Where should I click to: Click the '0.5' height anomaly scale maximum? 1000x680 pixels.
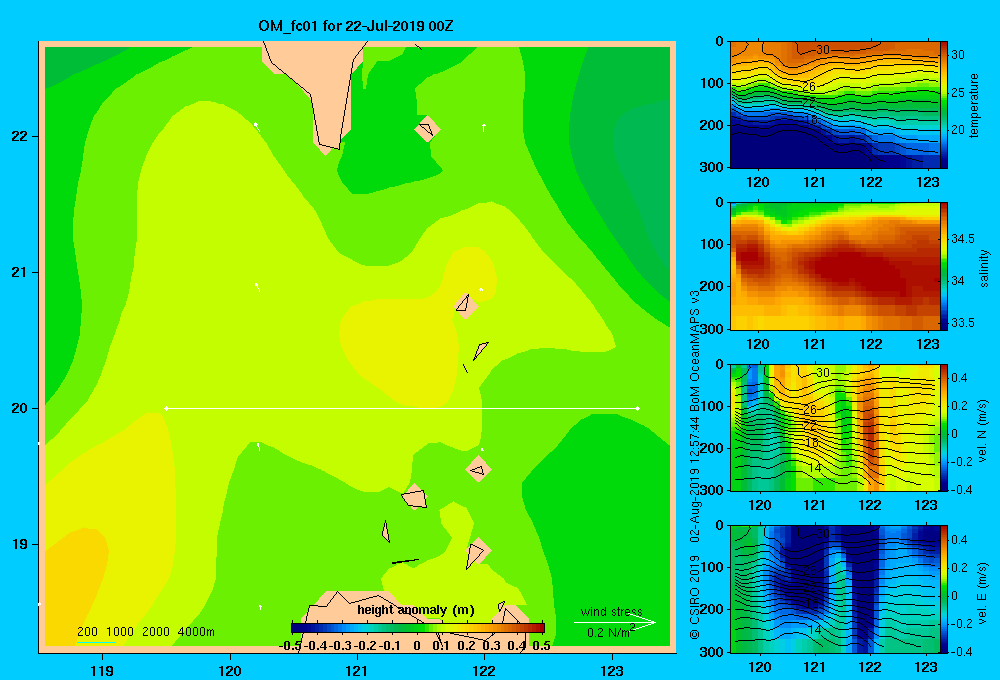tap(541, 646)
